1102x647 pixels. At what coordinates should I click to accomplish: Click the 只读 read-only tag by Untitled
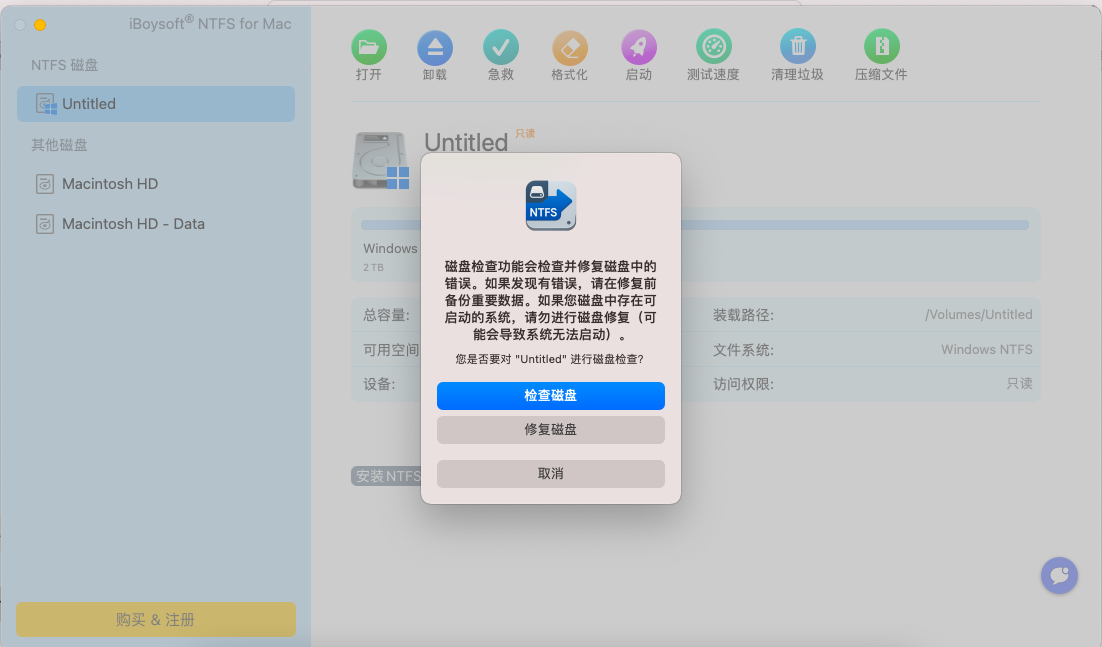[525, 133]
